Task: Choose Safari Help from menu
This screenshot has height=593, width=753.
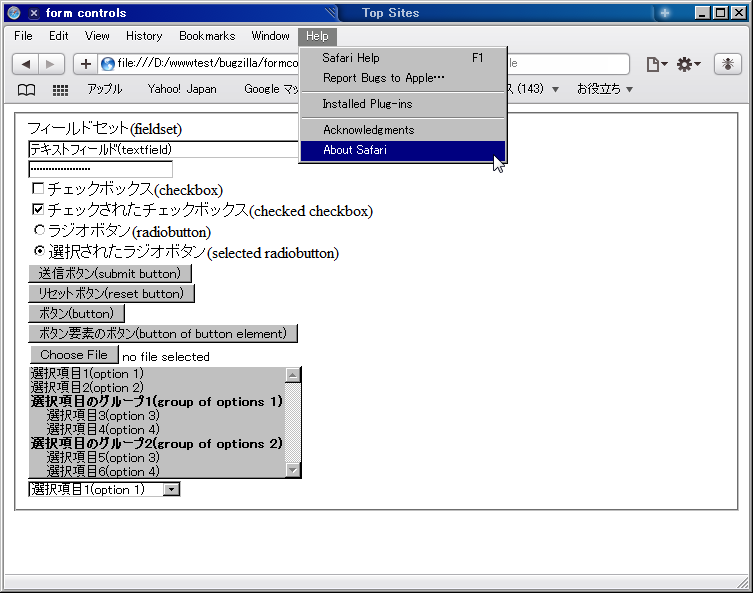Action: [x=403, y=58]
